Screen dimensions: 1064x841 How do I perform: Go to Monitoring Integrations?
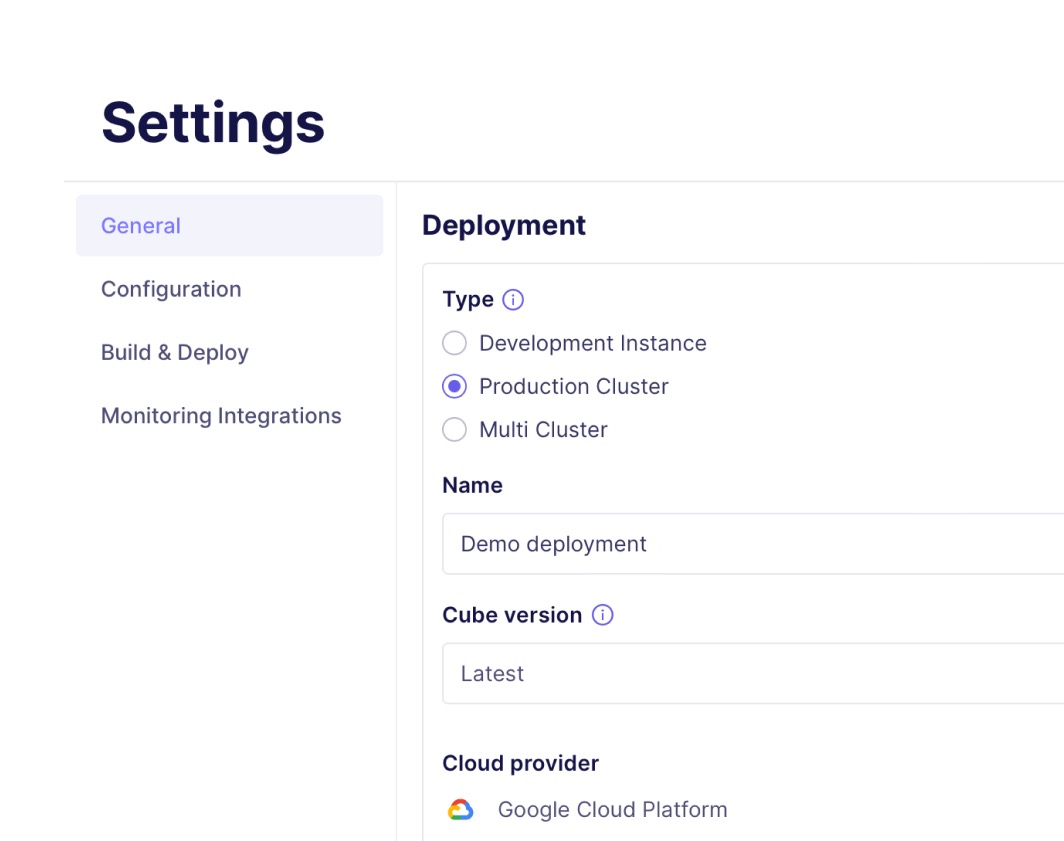221,415
